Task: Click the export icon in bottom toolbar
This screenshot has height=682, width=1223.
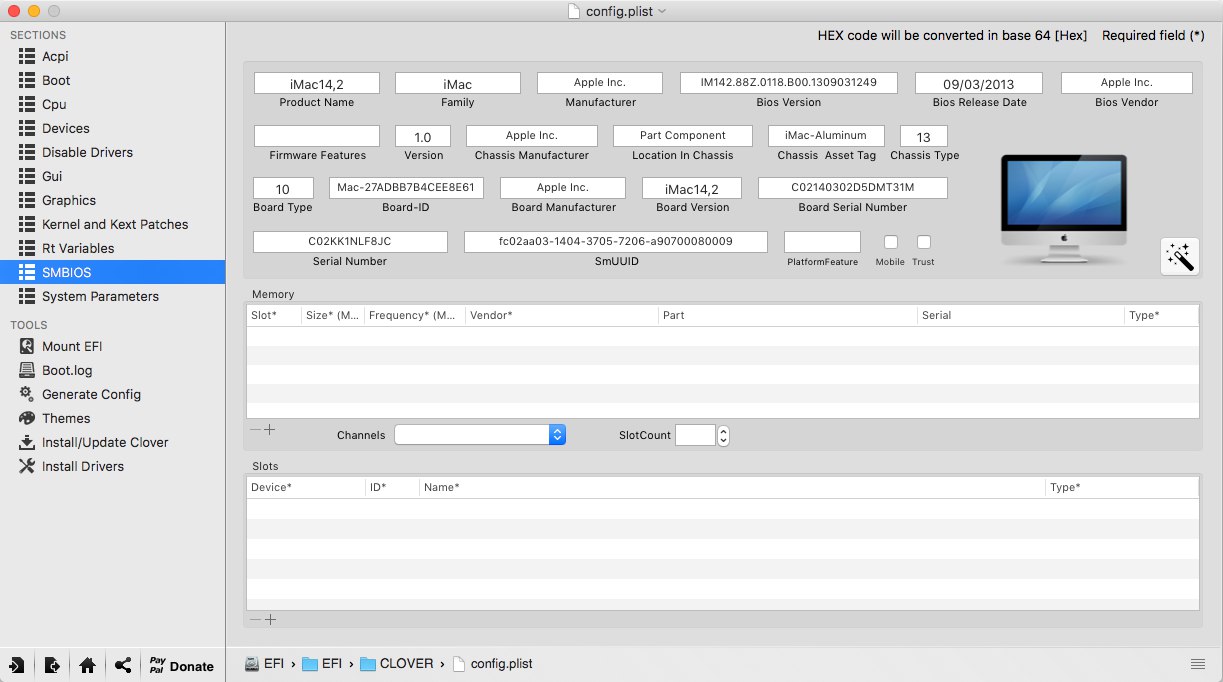Action: click(52, 665)
